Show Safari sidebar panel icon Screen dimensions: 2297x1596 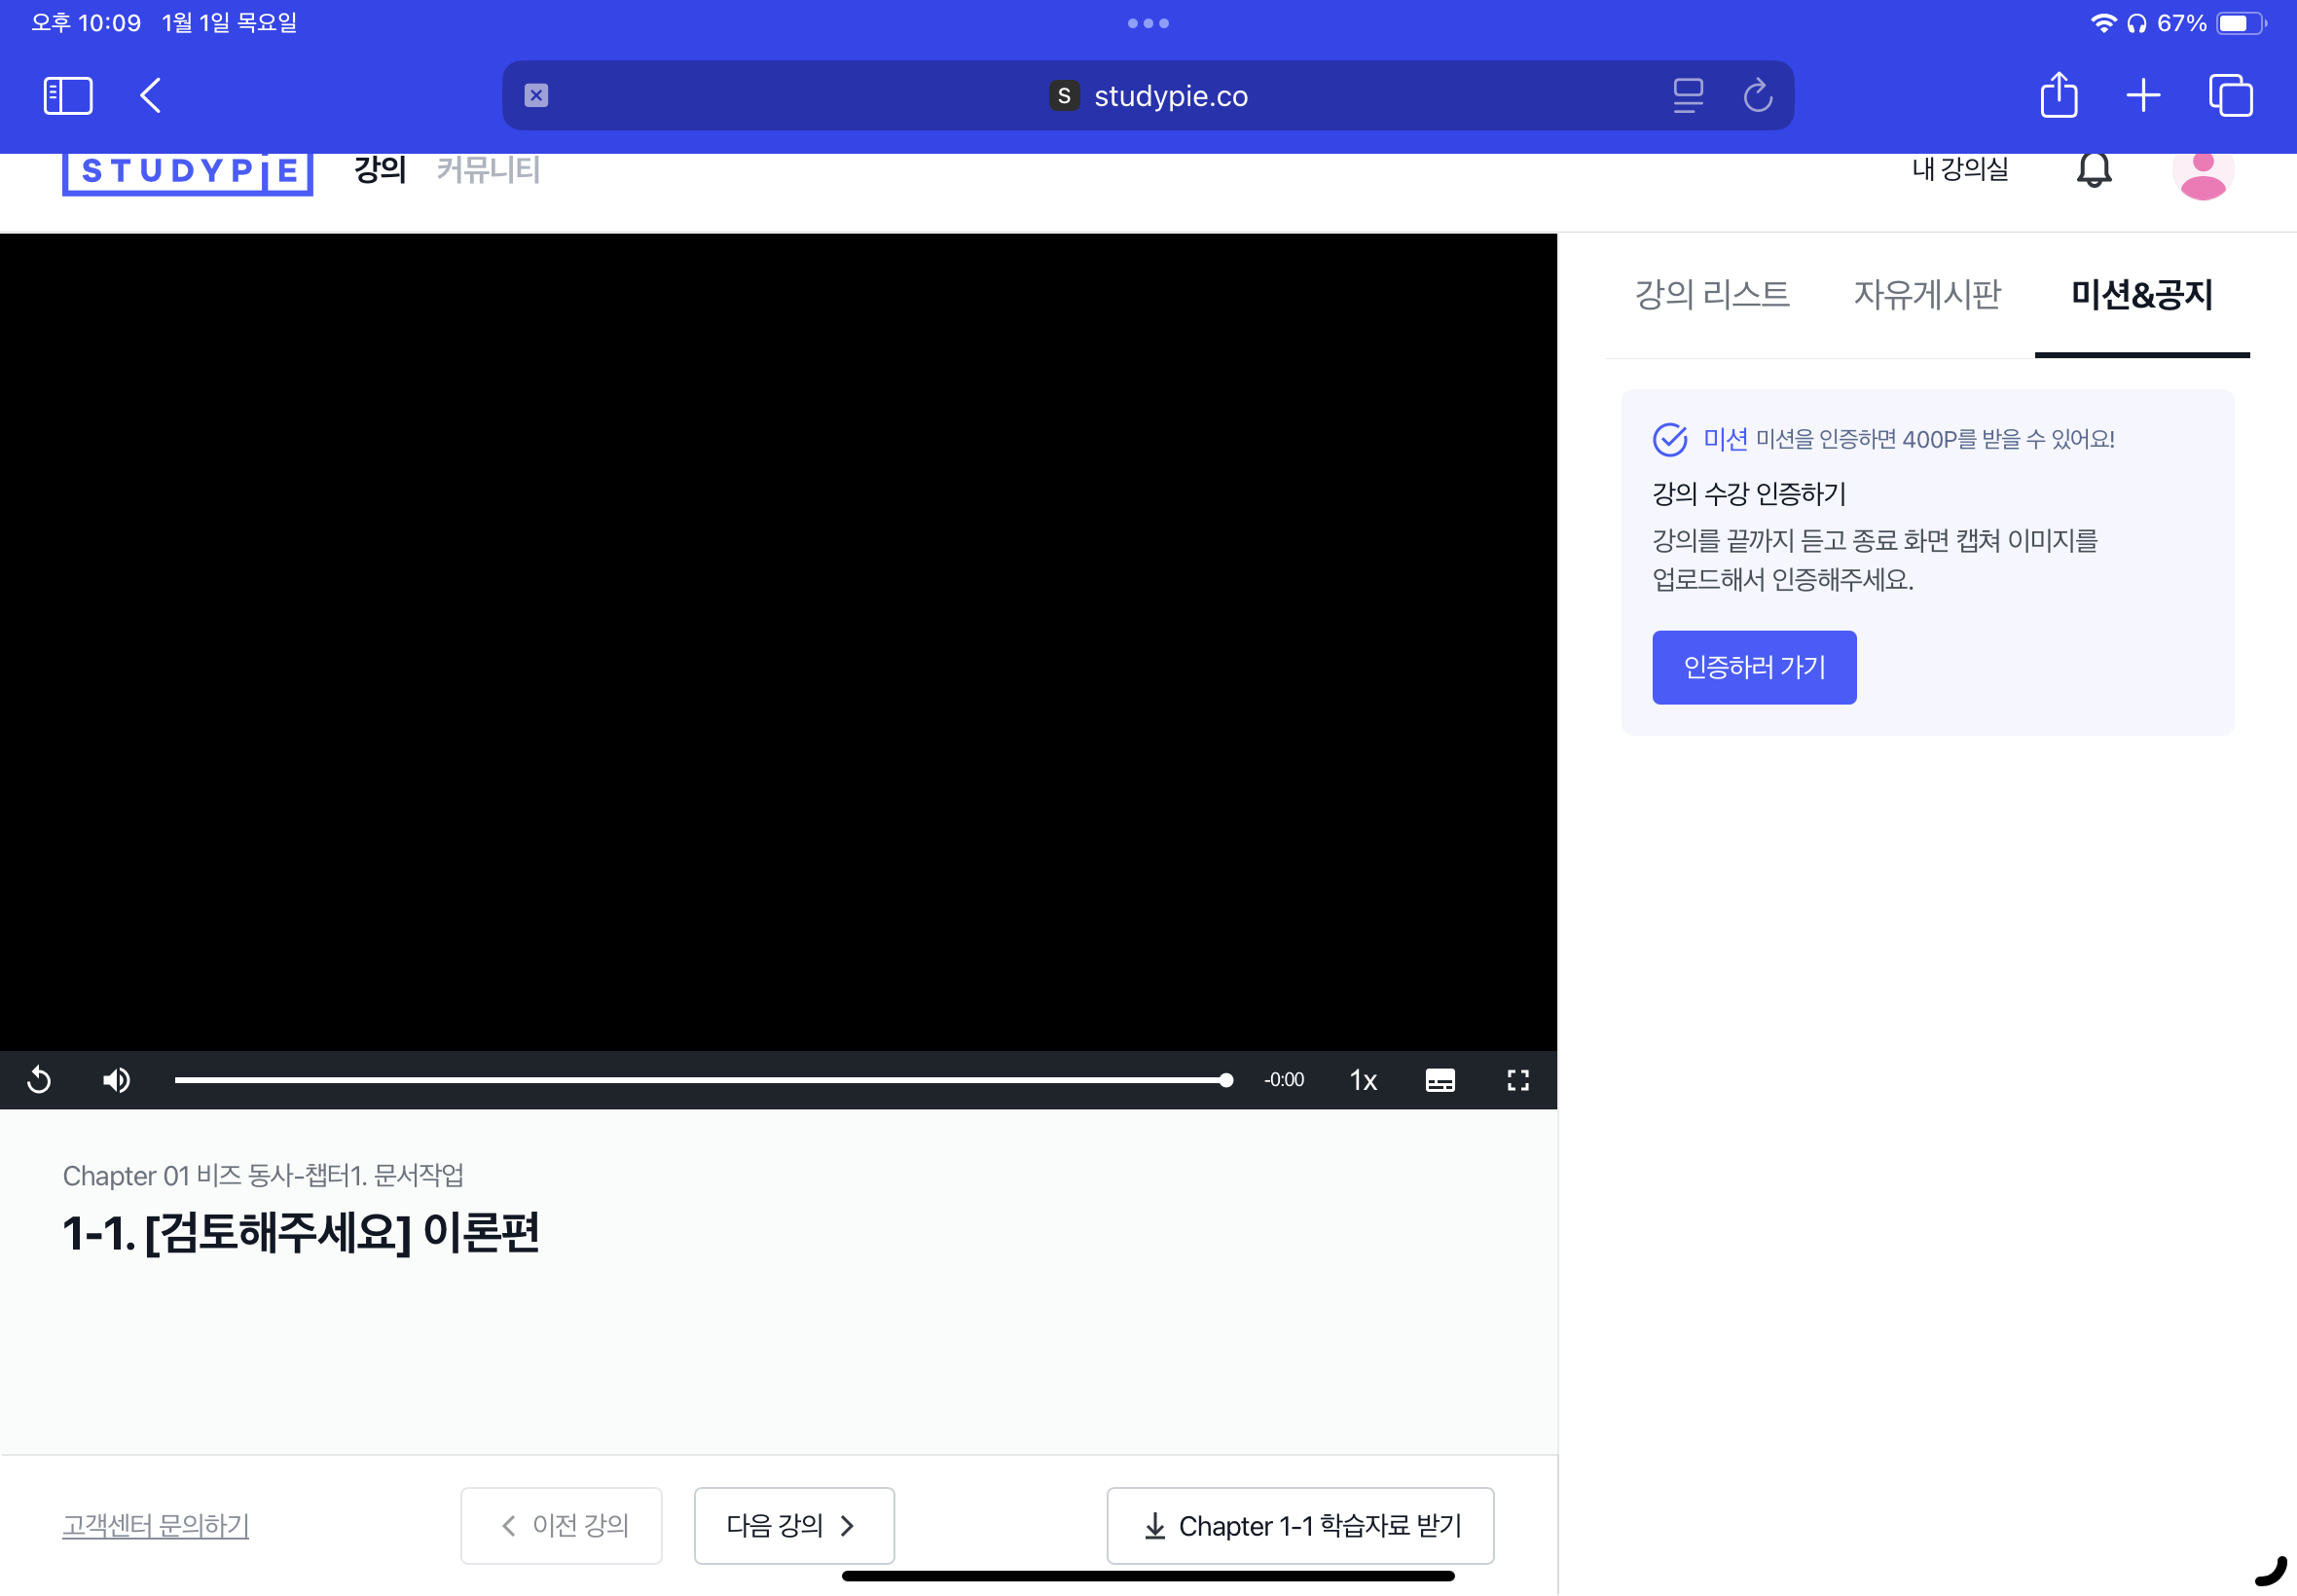[68, 96]
